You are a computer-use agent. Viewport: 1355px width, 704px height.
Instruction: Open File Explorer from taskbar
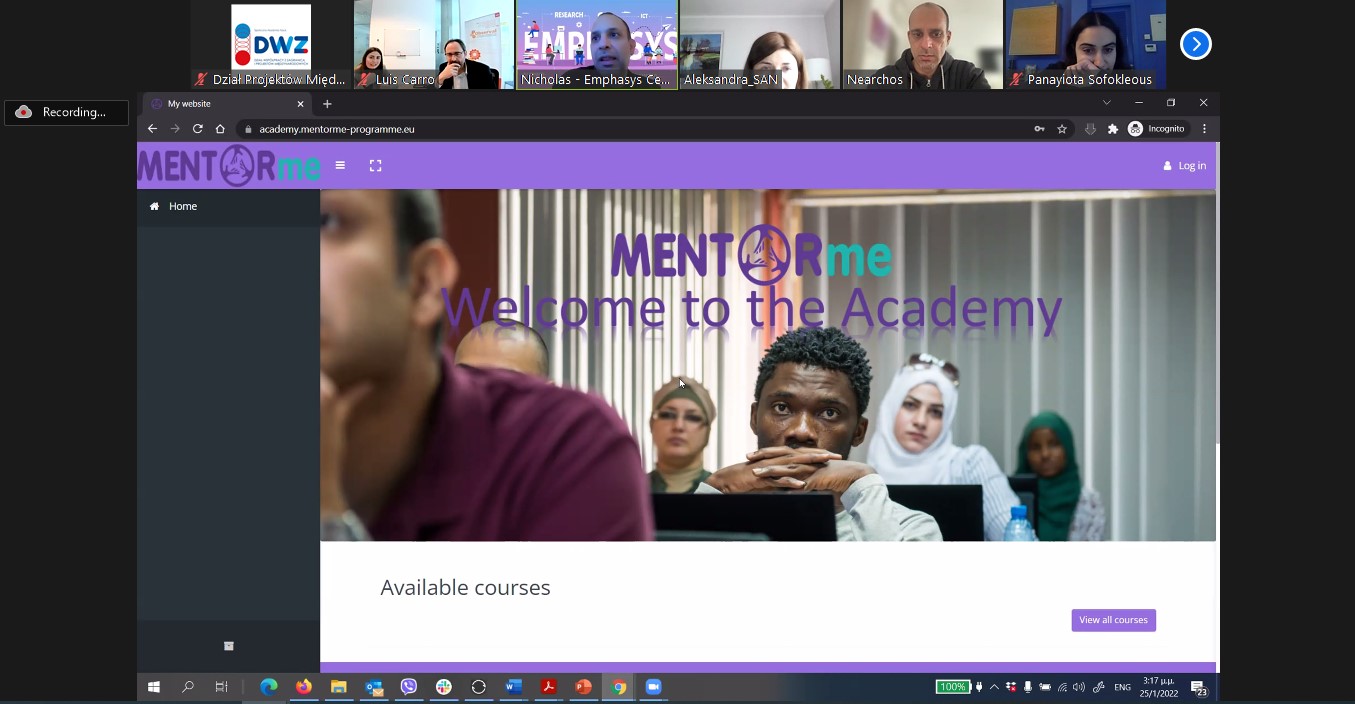coord(339,687)
